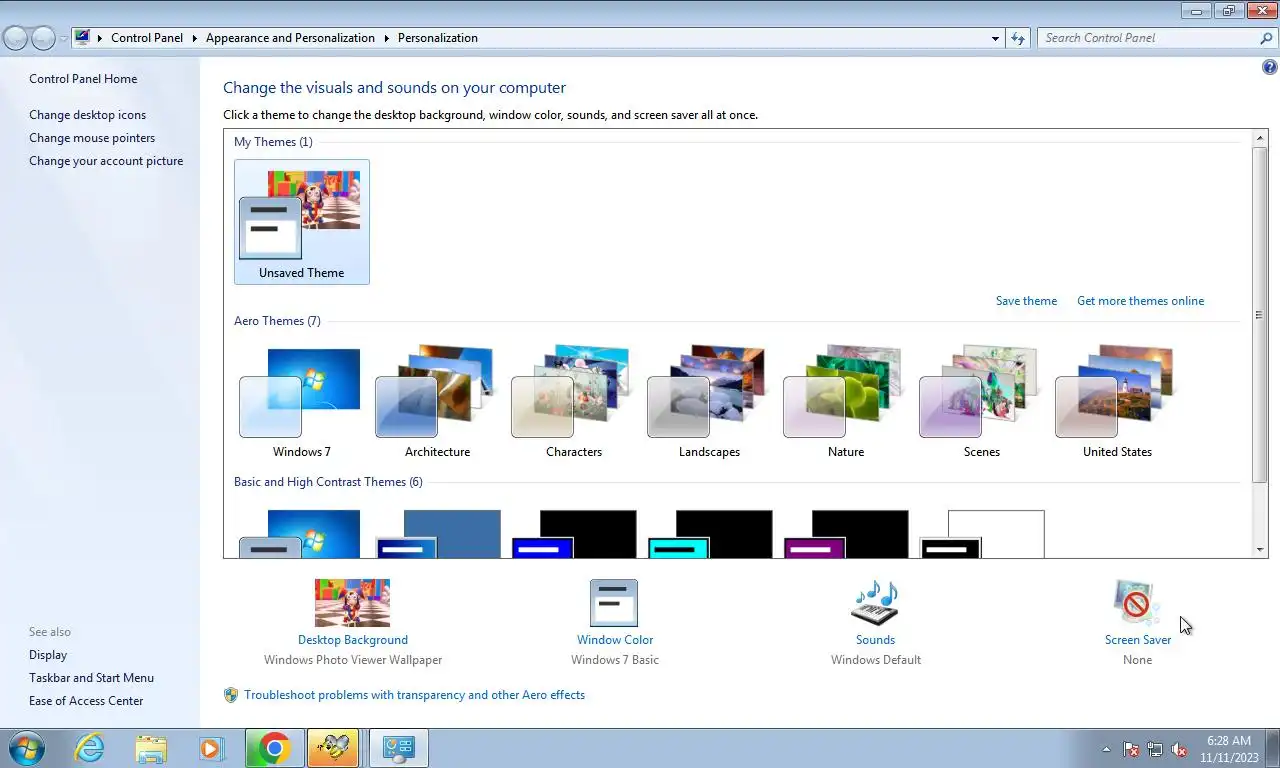Select the blue Windows Classic theme thumbnail
The width and height of the screenshot is (1280, 768).
tap(438, 534)
